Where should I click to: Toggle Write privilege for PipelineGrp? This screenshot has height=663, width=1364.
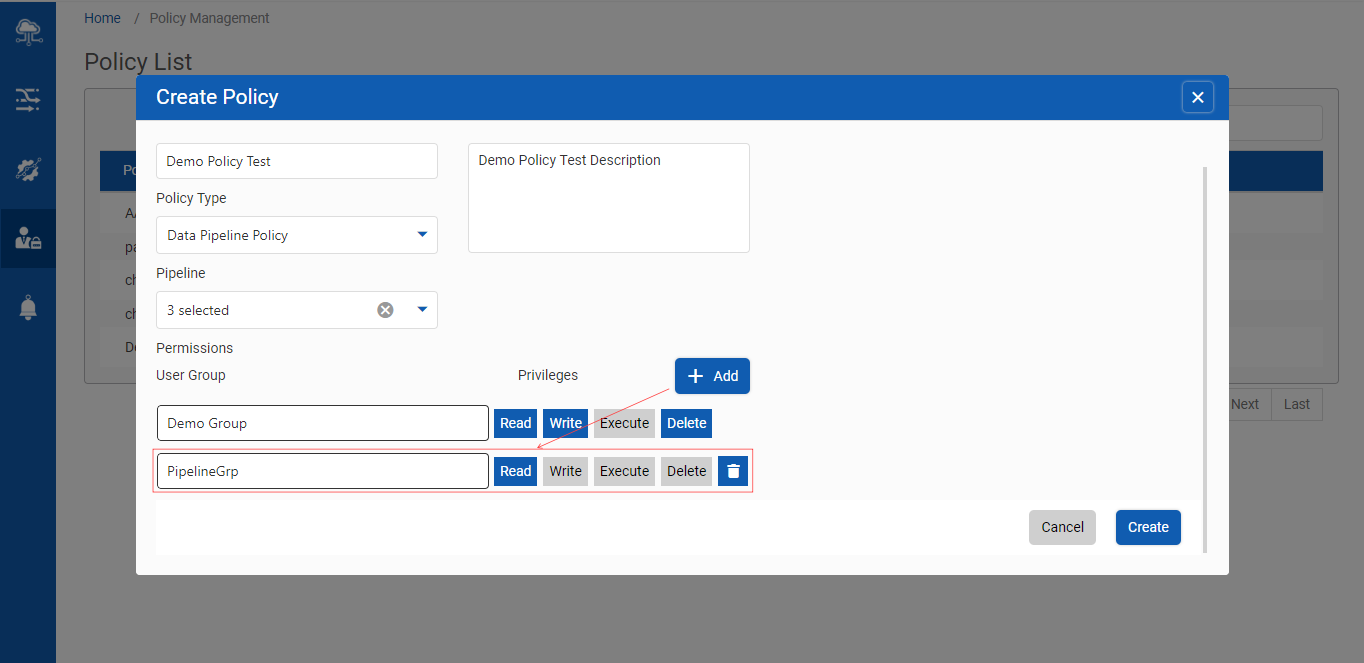tap(565, 471)
